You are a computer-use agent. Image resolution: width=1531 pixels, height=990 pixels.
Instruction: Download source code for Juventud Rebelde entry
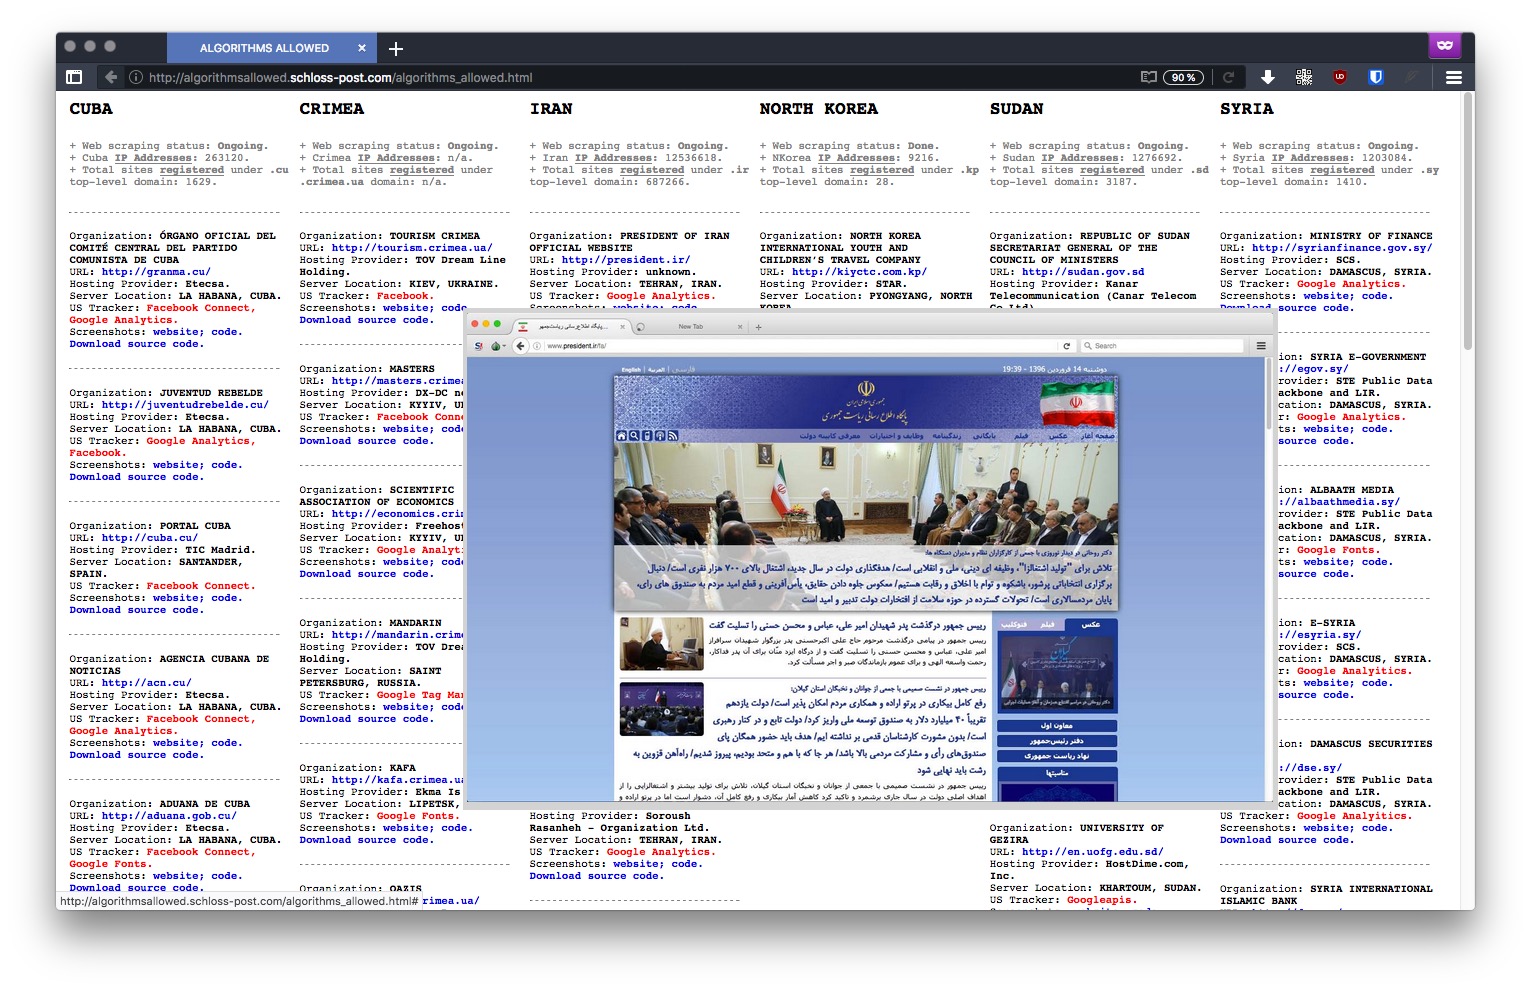(136, 477)
